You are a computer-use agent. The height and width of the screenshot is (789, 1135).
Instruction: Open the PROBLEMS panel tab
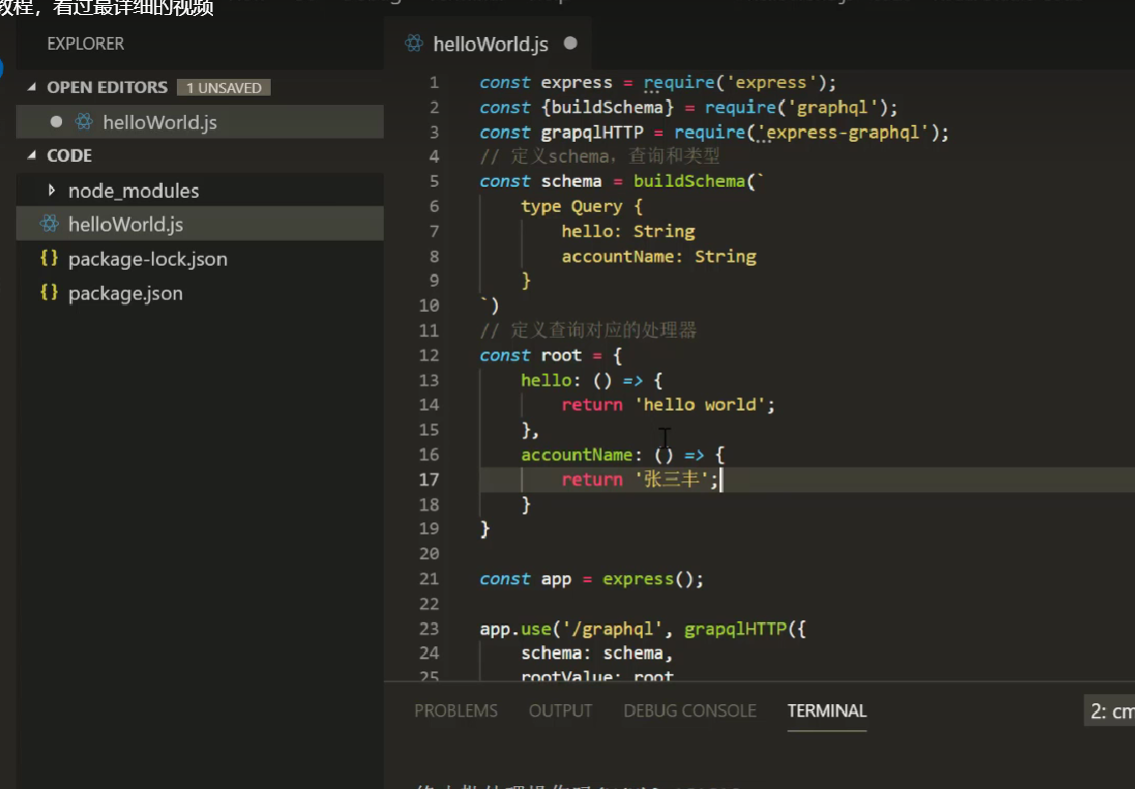click(456, 711)
